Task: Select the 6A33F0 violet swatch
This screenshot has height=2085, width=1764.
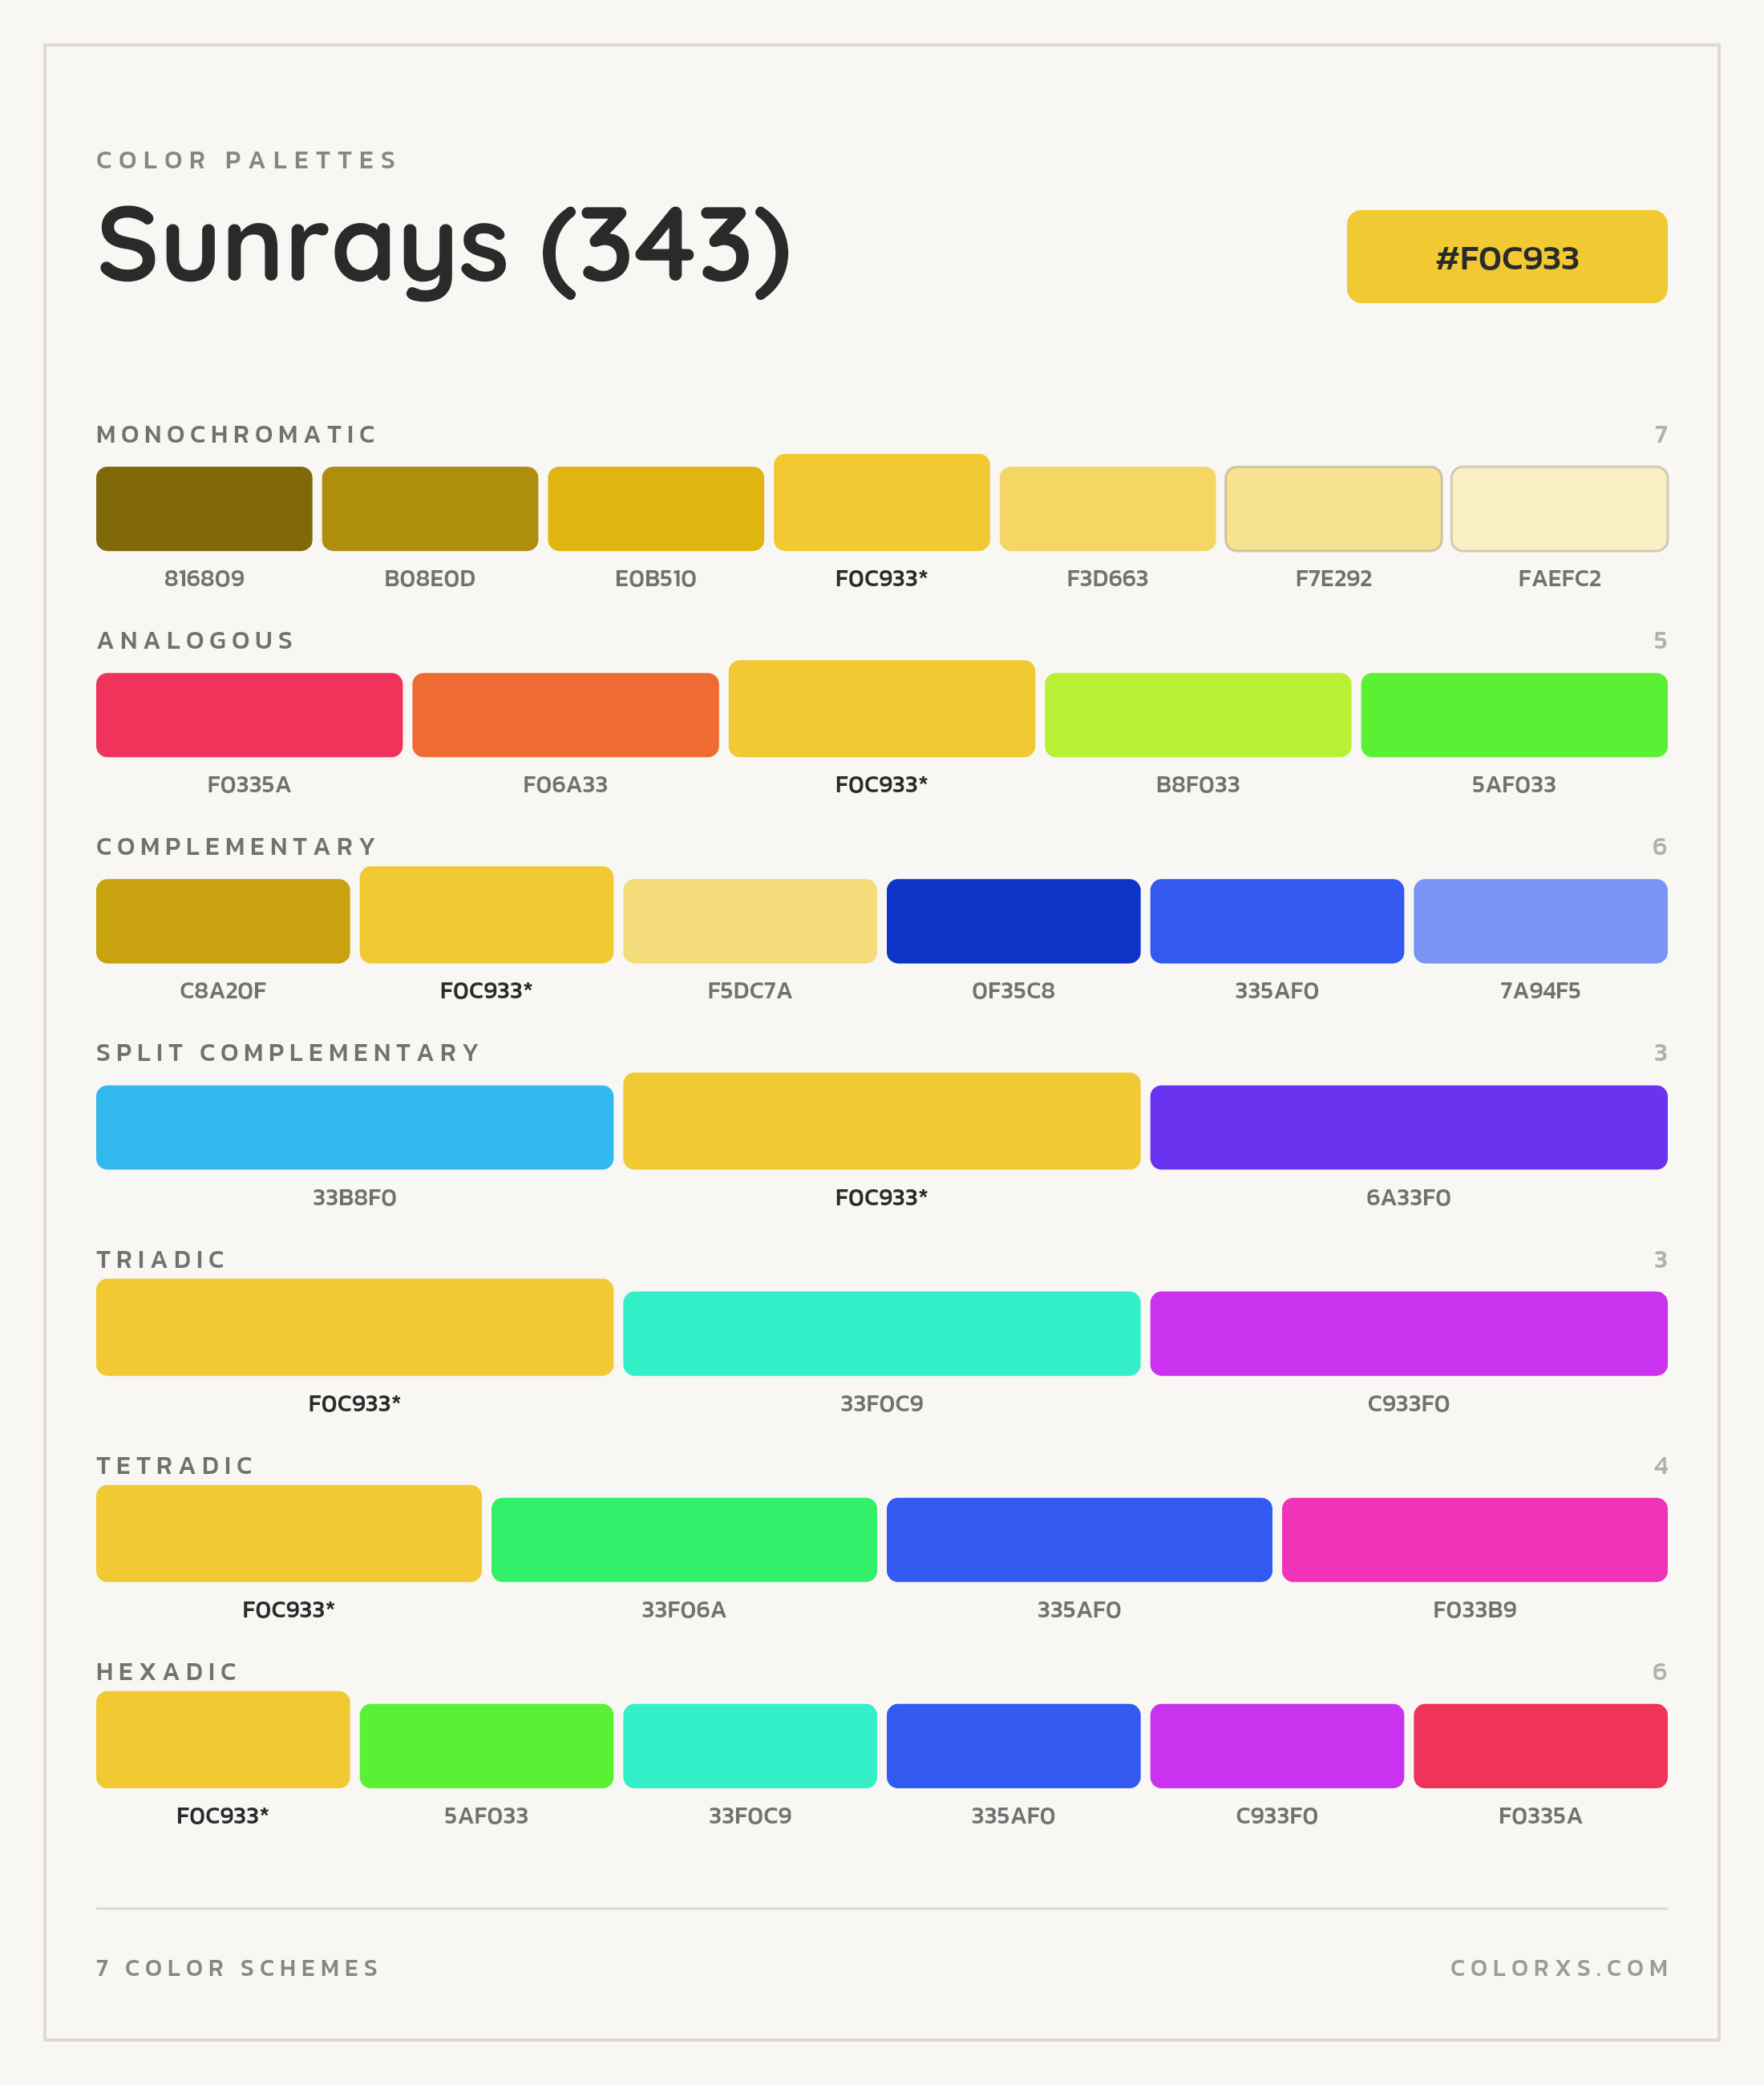Action: coord(1408,1127)
